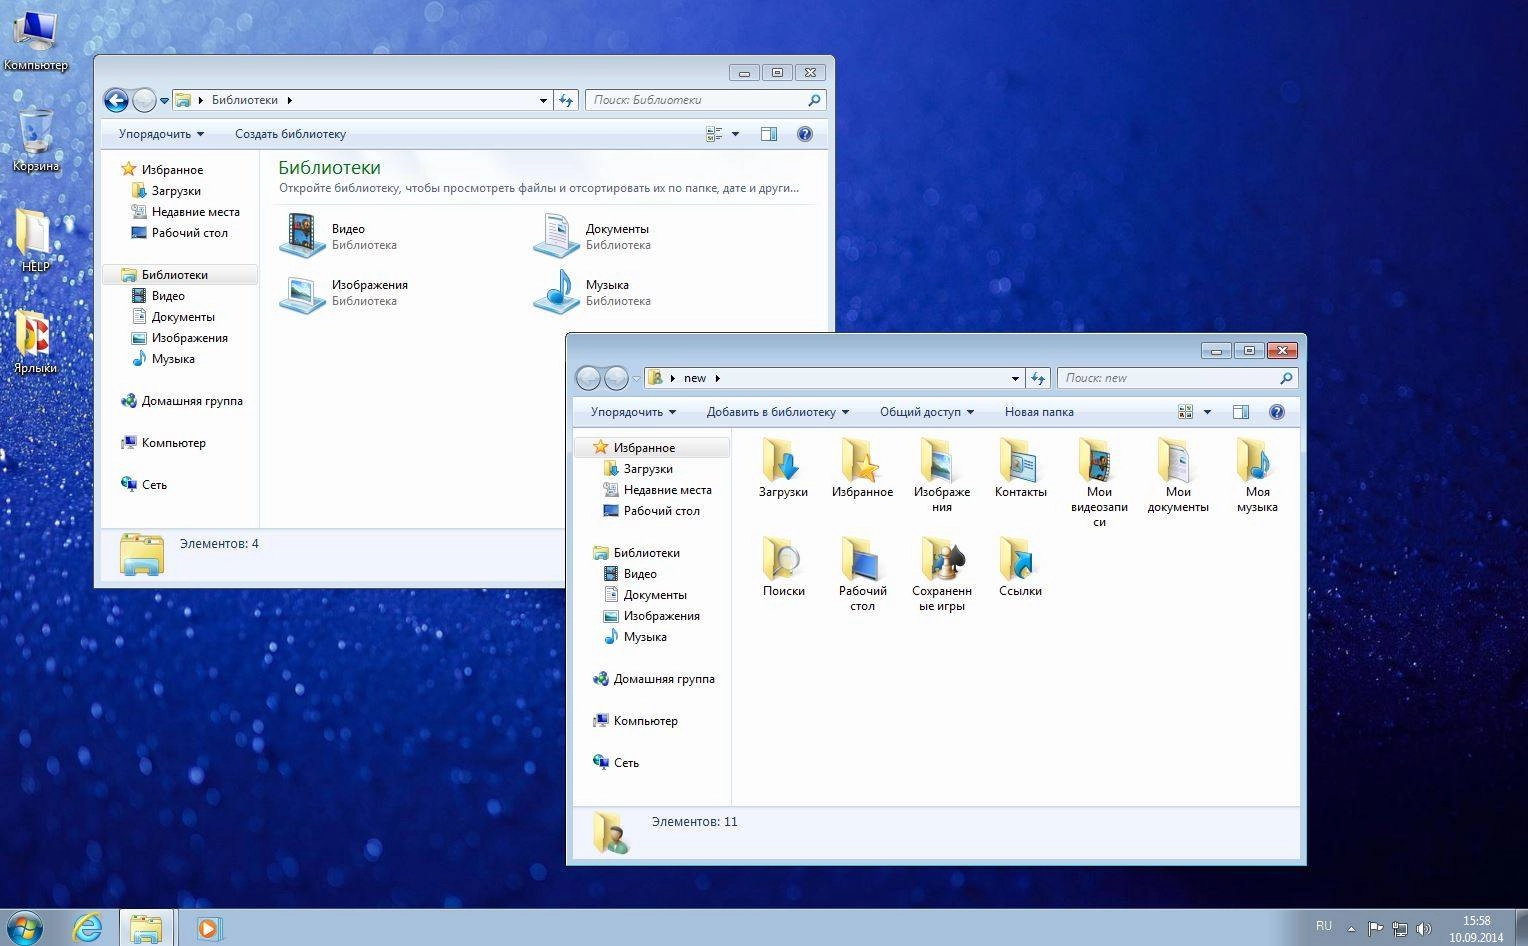Expand address history dropdown in Библиотеки window
The width and height of the screenshot is (1528, 946).
[543, 100]
